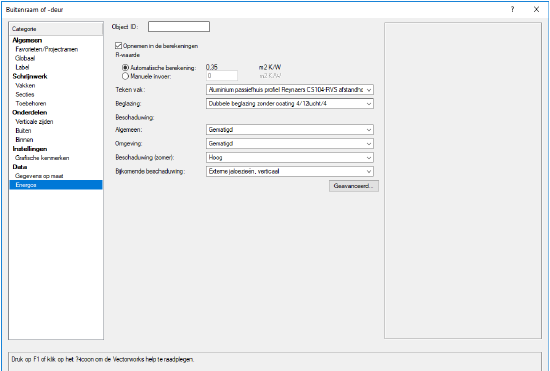
Task: Open the Beglazing dropdown
Action: 290,104
